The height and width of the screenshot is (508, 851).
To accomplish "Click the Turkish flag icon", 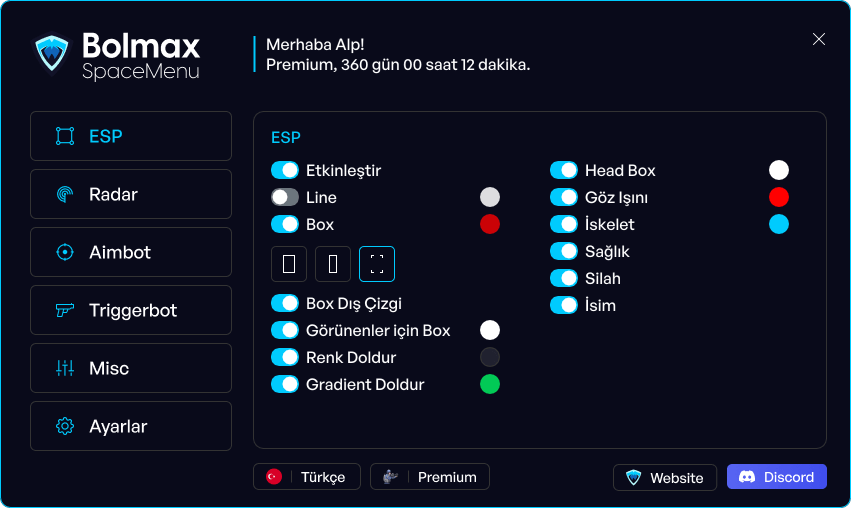I will [x=274, y=477].
